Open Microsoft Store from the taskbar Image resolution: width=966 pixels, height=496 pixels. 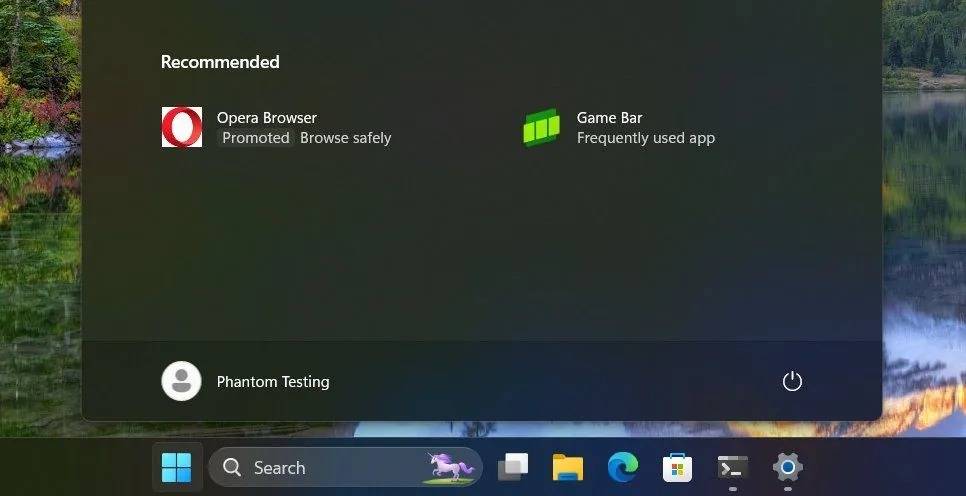click(677, 468)
